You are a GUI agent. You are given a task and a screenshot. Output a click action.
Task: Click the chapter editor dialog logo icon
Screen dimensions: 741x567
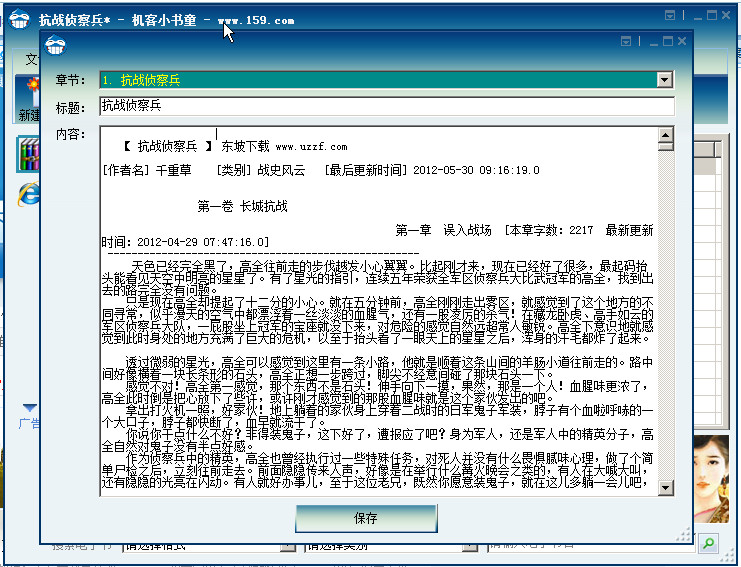55,46
